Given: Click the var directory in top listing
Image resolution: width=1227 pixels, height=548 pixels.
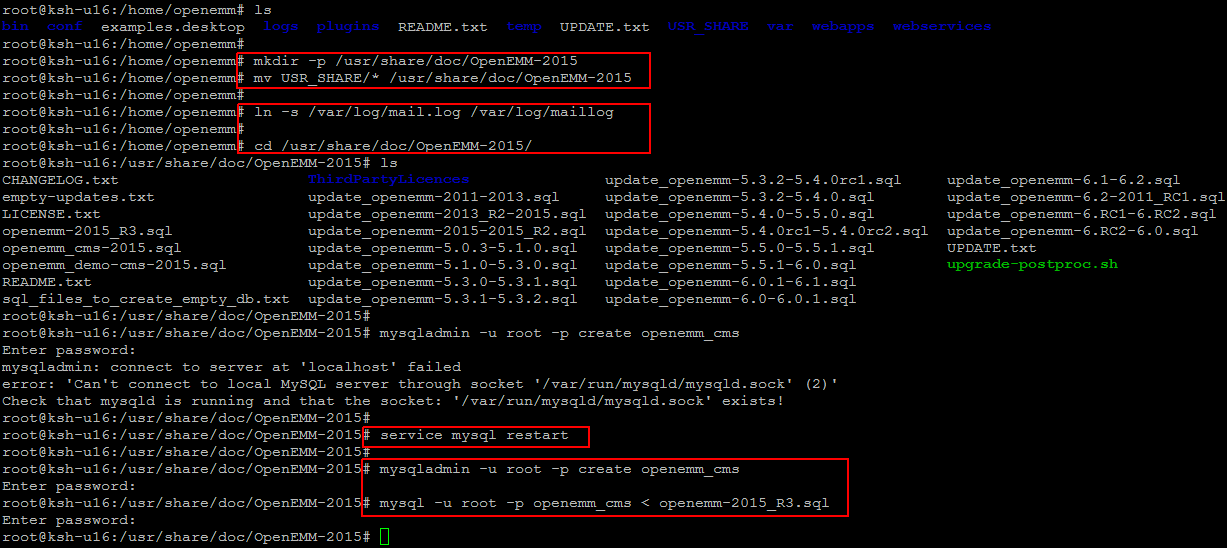Looking at the screenshot, I should point(780,27).
